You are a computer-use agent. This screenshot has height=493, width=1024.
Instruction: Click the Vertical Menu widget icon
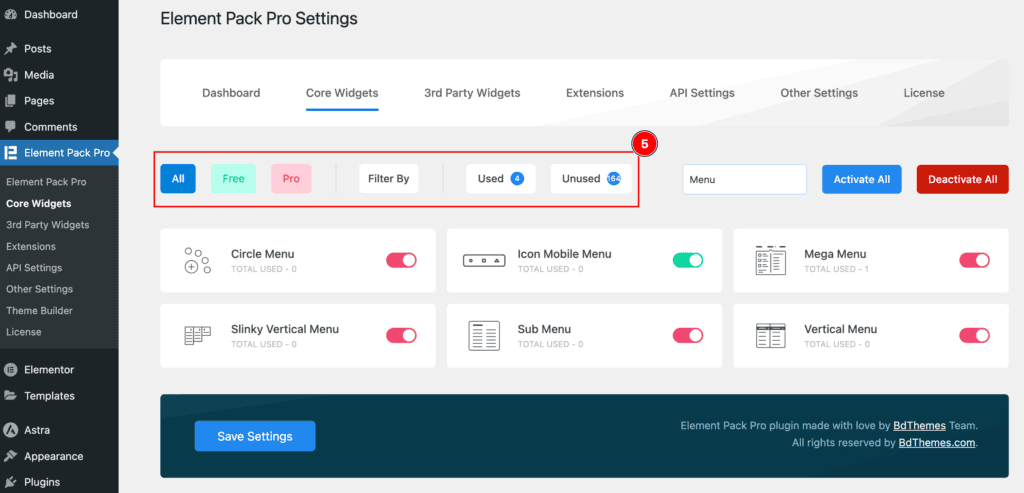click(771, 336)
